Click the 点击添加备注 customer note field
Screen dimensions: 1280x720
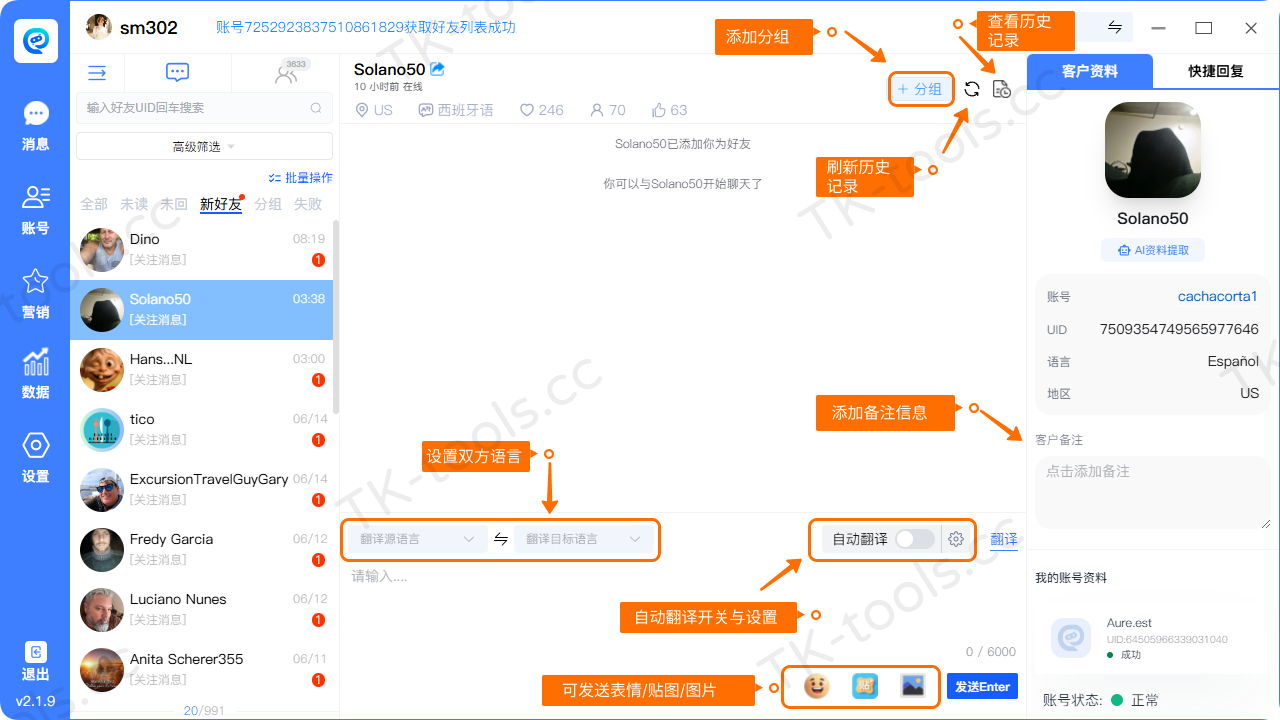point(1153,493)
